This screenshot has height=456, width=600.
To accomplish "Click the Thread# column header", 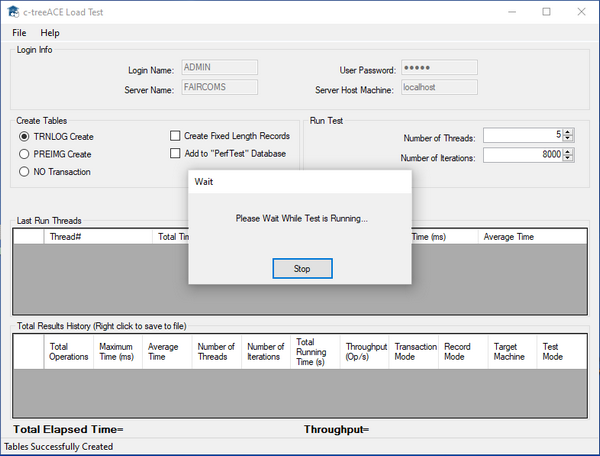I will [98, 237].
